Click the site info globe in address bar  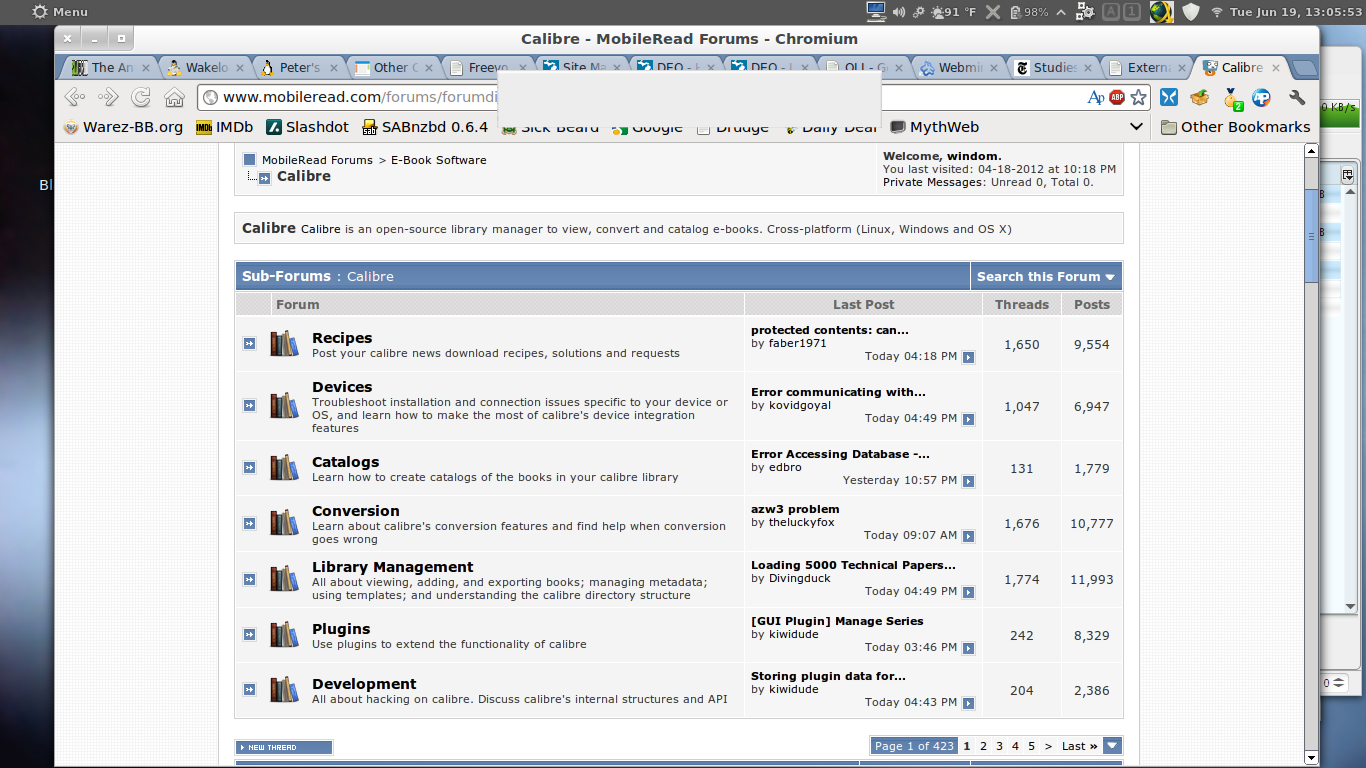click(210, 97)
